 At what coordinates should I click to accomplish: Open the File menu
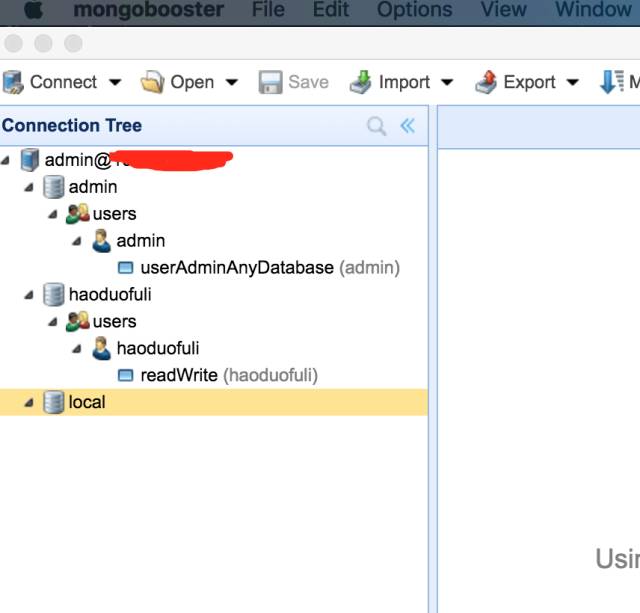coord(268,9)
